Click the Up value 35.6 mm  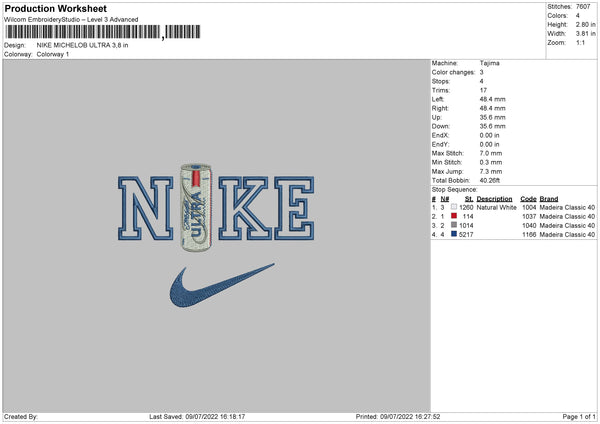[x=492, y=117]
